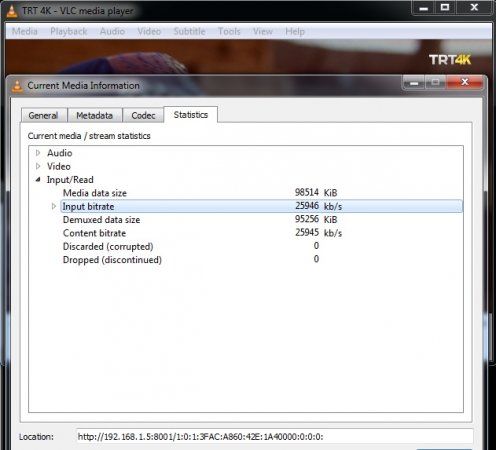Switch to the Metadata tab

tap(94, 115)
